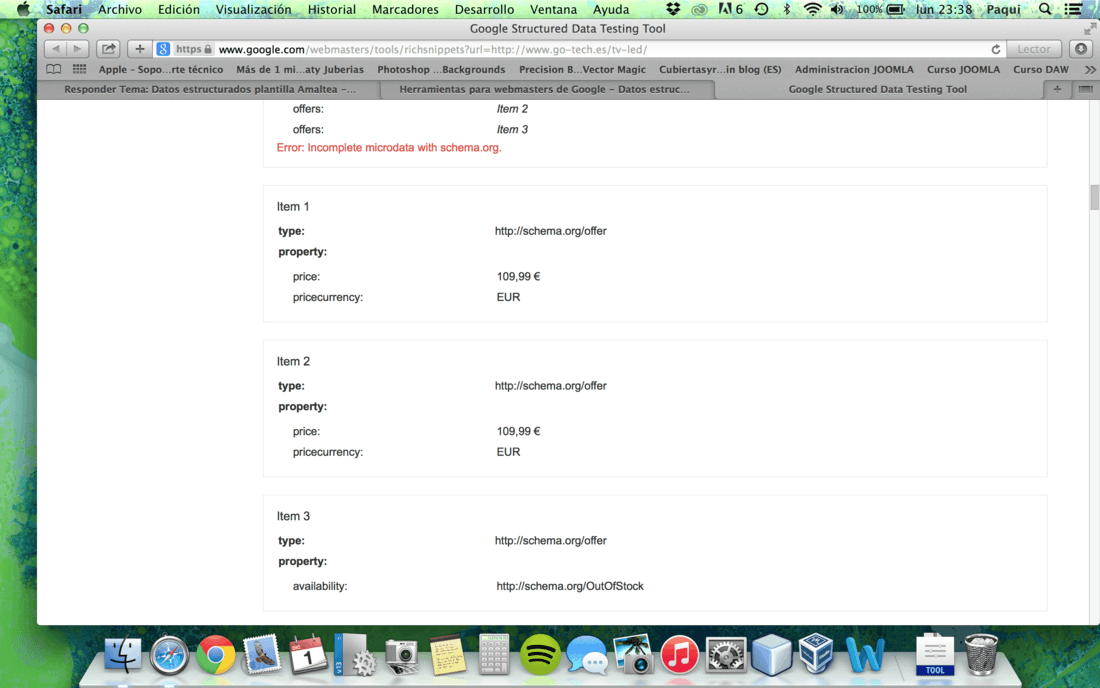Open the Más de 1 mi…aty Juberias bookmark

pos(300,69)
